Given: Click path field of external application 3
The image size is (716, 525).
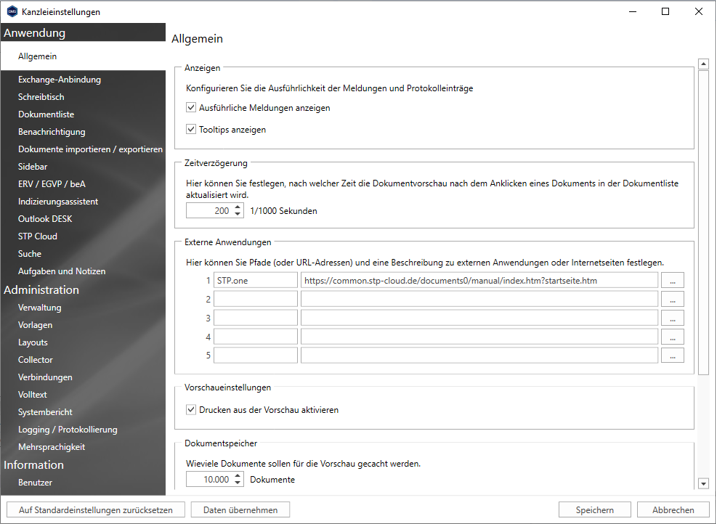Looking at the screenshot, I should [479, 318].
